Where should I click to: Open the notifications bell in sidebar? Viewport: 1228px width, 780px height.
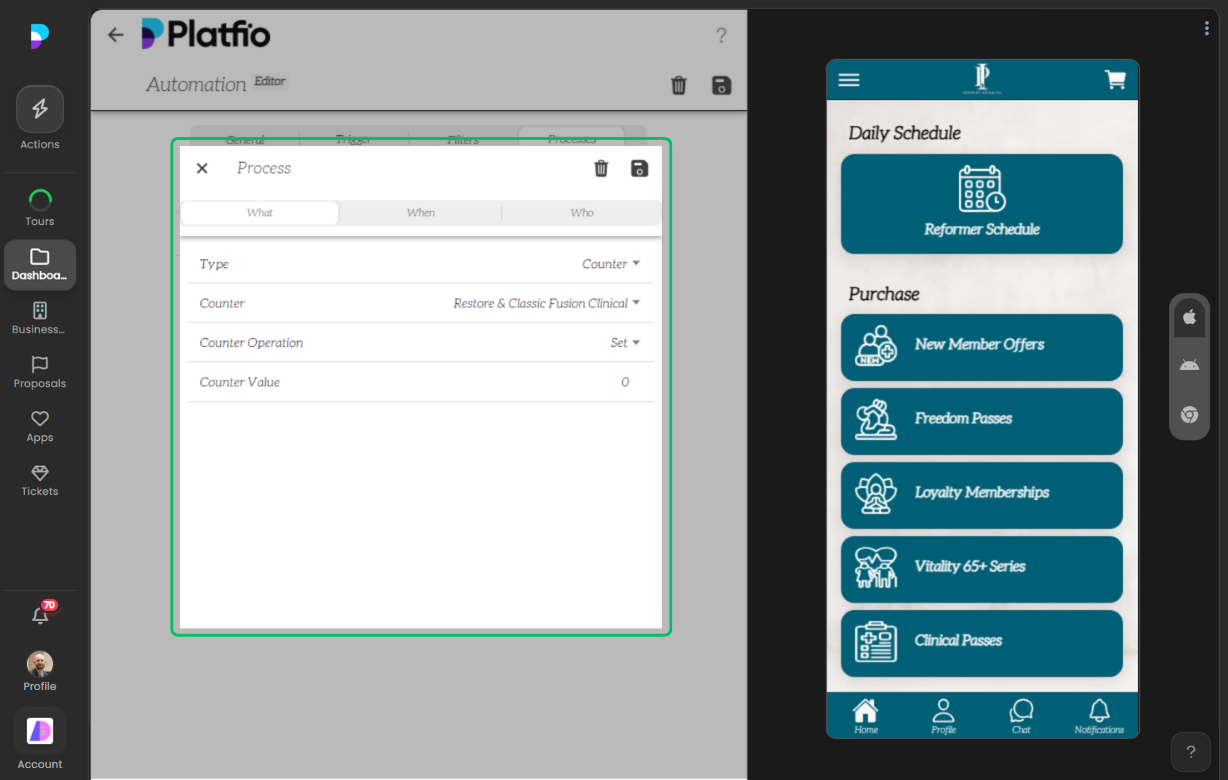40,615
